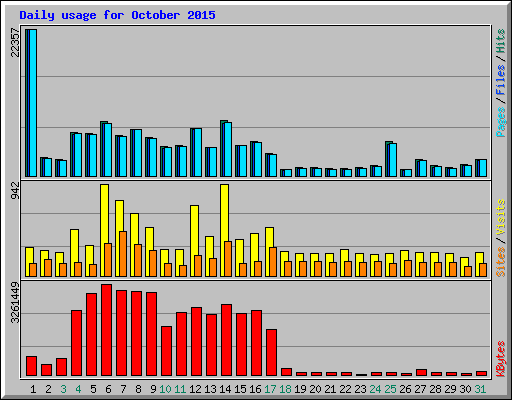Click the red KBytes bar for day 14
This screenshot has width=512, height=400.
tap(227, 340)
